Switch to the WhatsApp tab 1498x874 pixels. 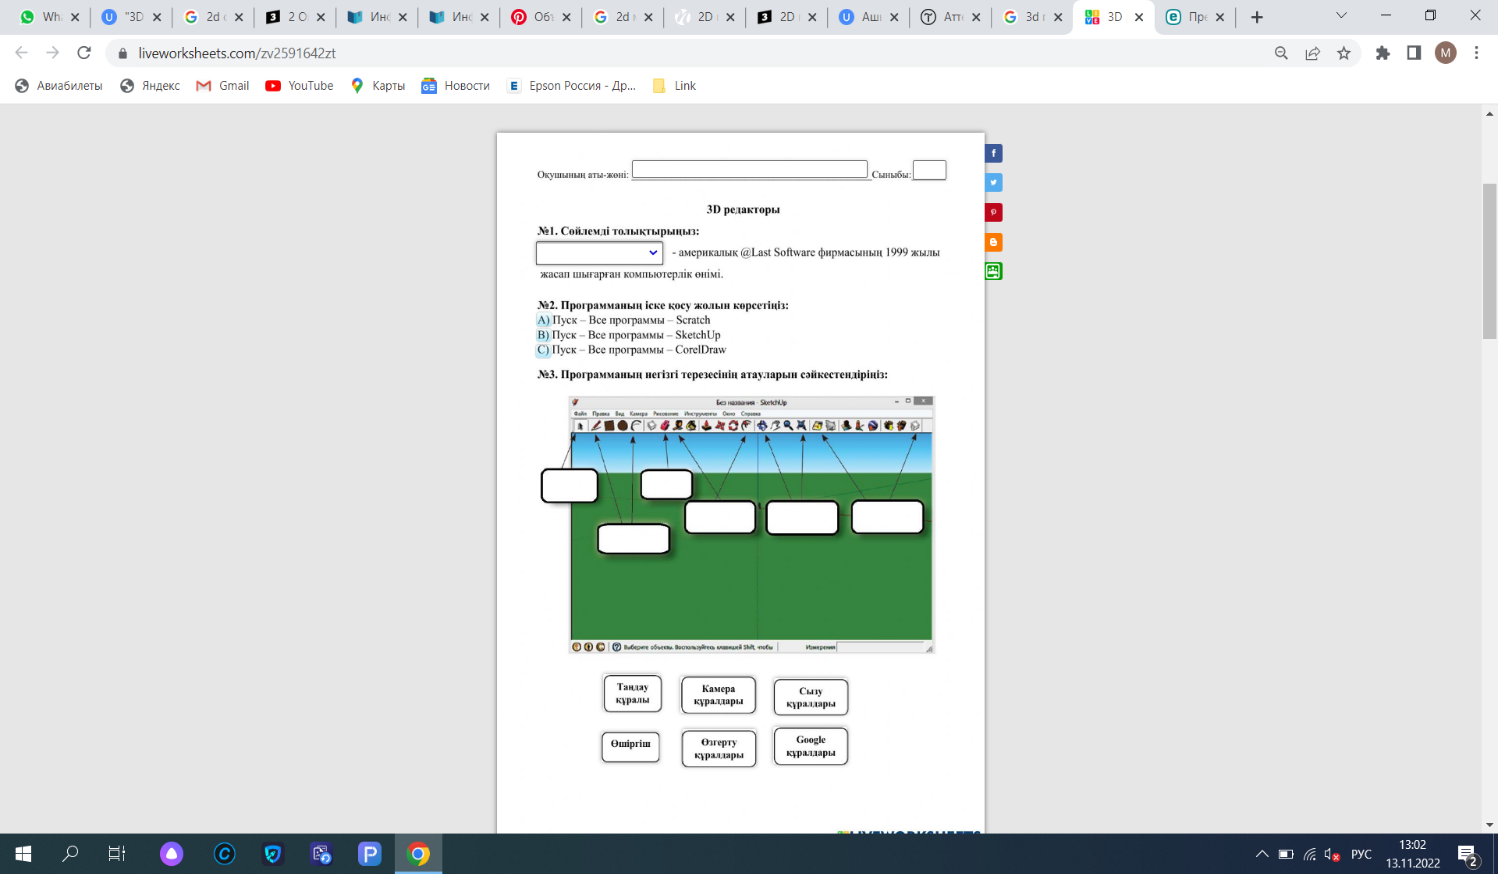[49, 17]
